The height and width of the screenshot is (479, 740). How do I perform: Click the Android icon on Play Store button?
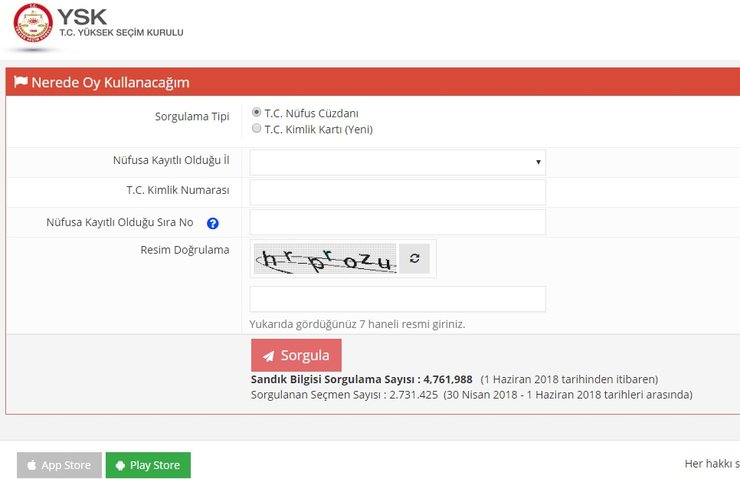pos(120,465)
